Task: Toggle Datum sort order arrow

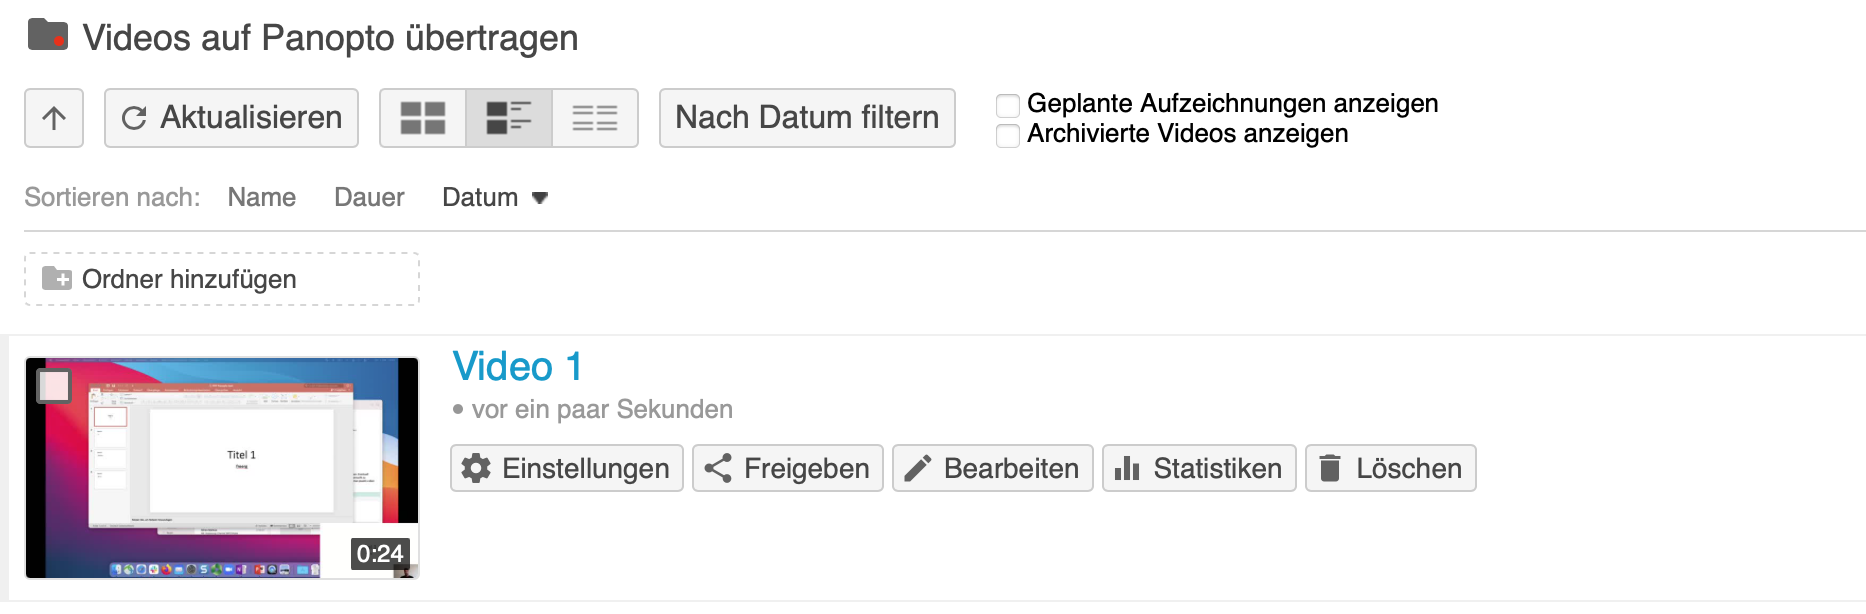Action: (x=540, y=198)
